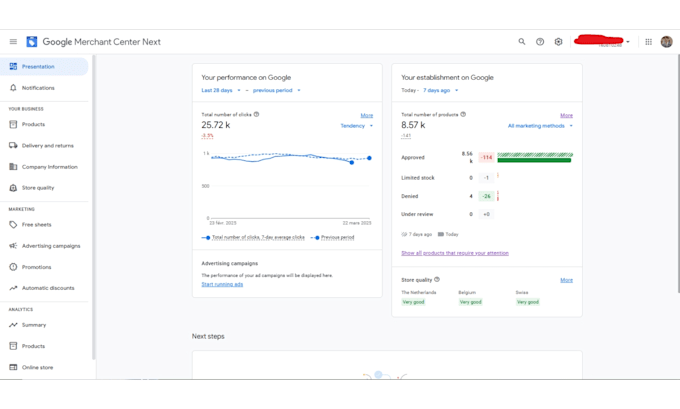This screenshot has height=409, width=680.
Task: Expand the Tendency dropdown
Action: coord(356,126)
